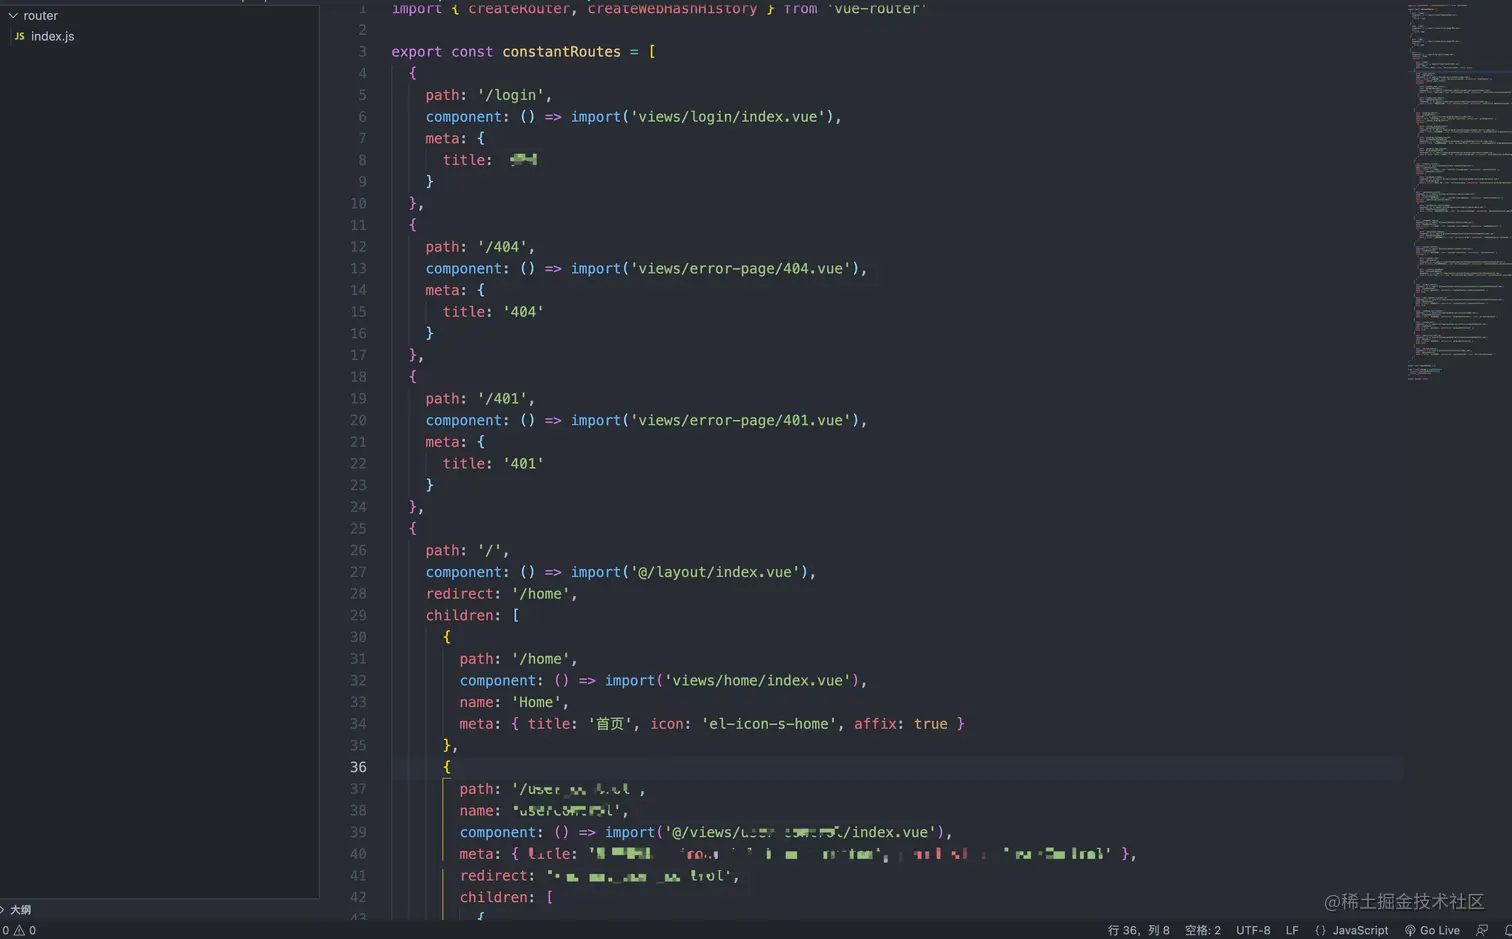Image resolution: width=1512 pixels, height=939 pixels.
Task: Change the LF end-of-line sequence
Action: tap(1292, 931)
